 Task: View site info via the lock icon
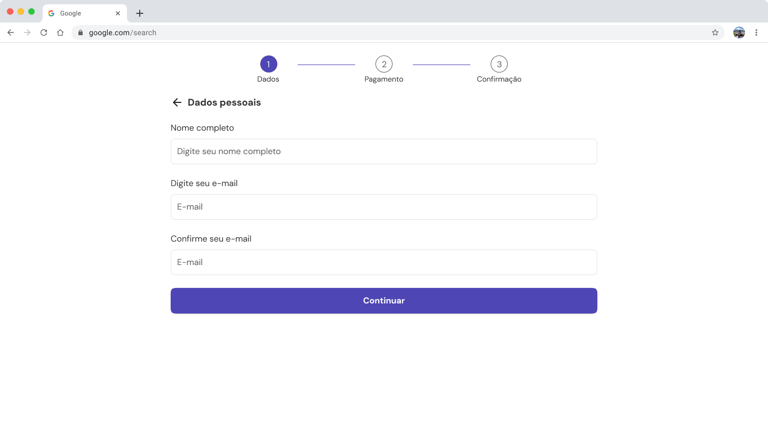[81, 33]
